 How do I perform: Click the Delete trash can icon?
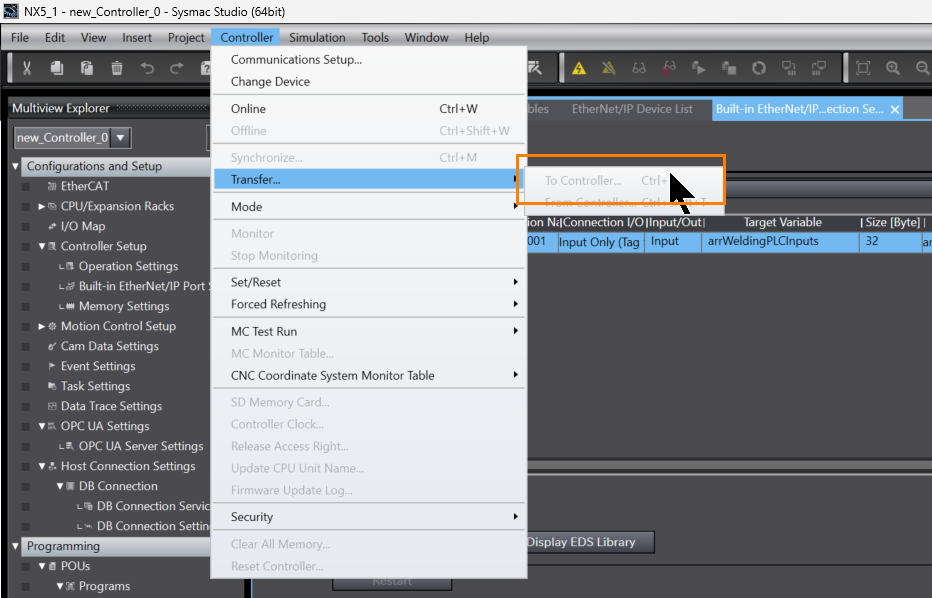pos(117,69)
